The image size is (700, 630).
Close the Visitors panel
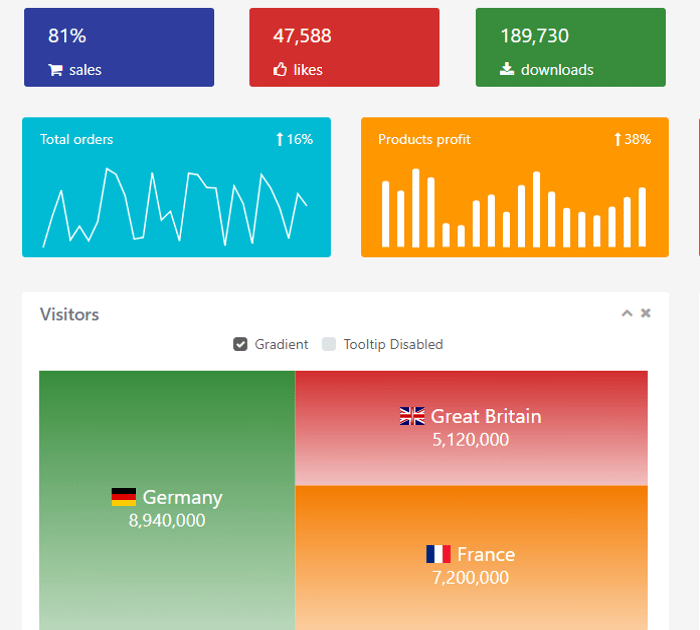(x=646, y=313)
